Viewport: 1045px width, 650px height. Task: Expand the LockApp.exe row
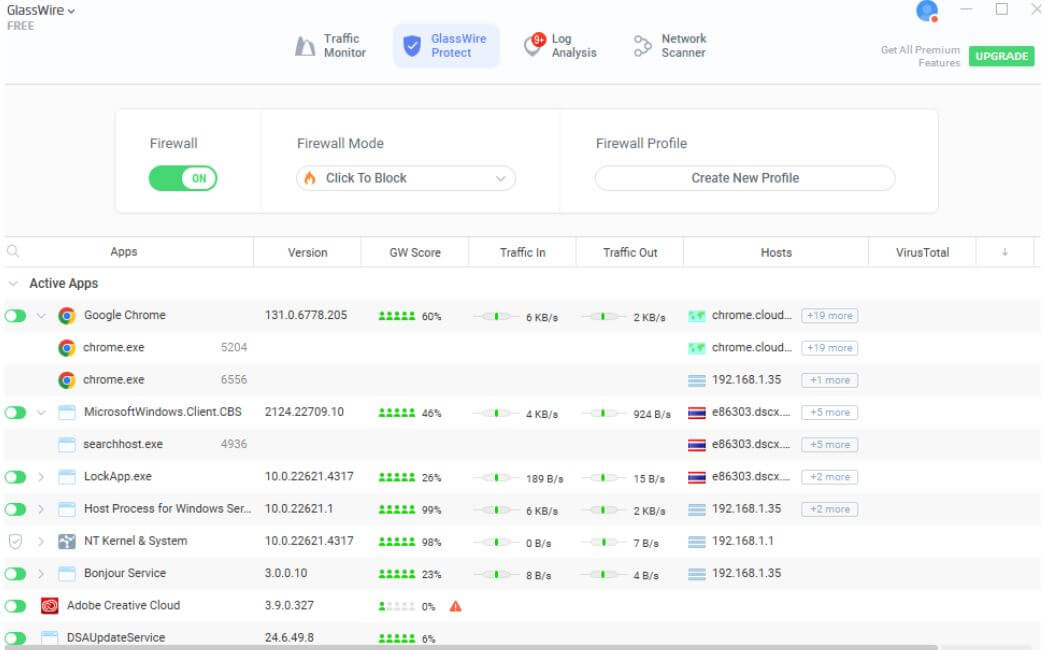coord(41,477)
